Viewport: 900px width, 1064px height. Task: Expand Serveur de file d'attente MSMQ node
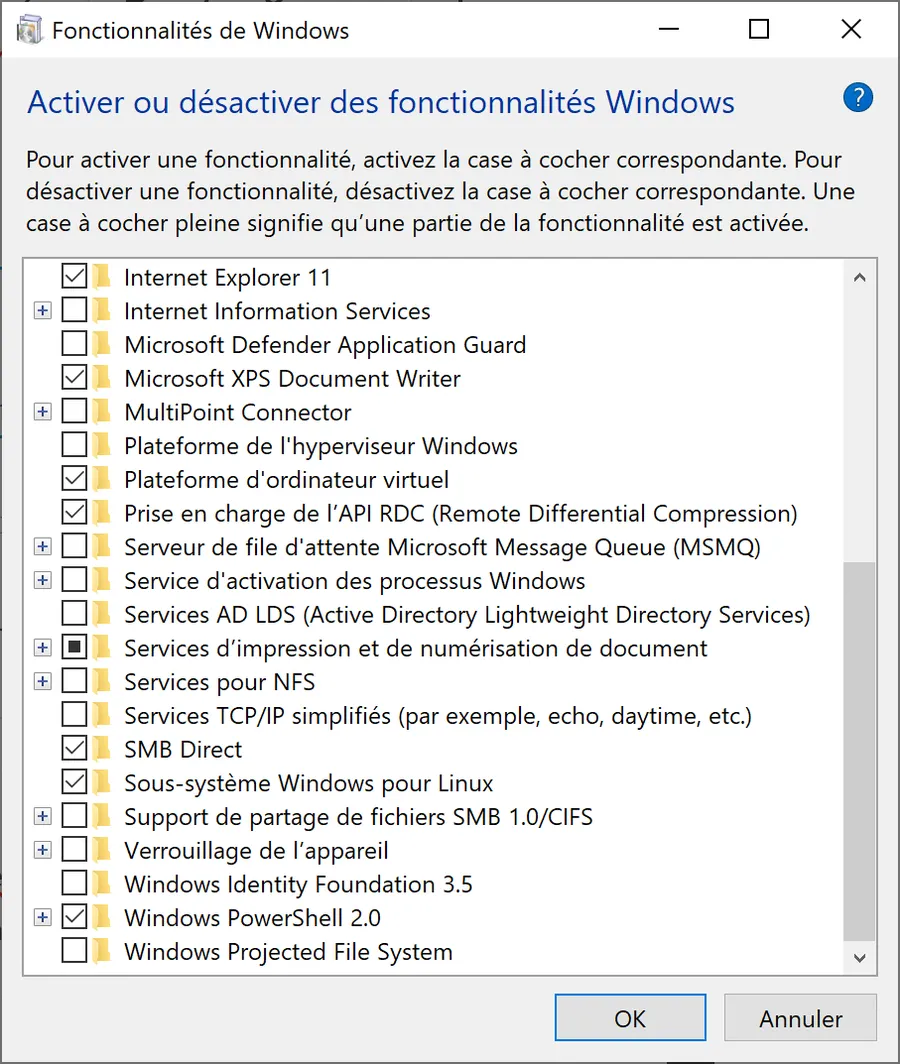(x=43, y=546)
